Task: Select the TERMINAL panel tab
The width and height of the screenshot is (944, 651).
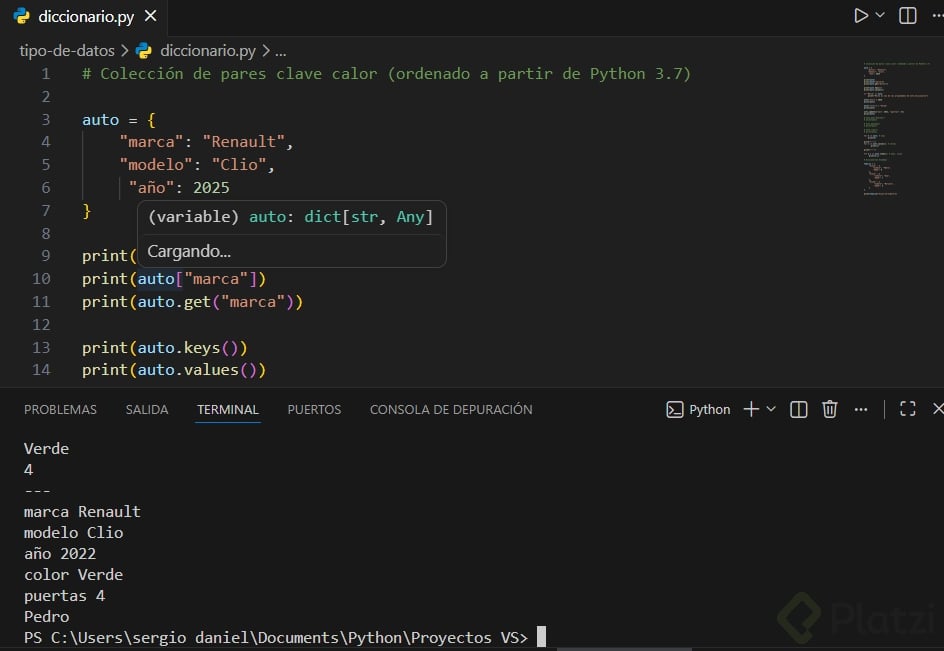Action: coord(228,409)
